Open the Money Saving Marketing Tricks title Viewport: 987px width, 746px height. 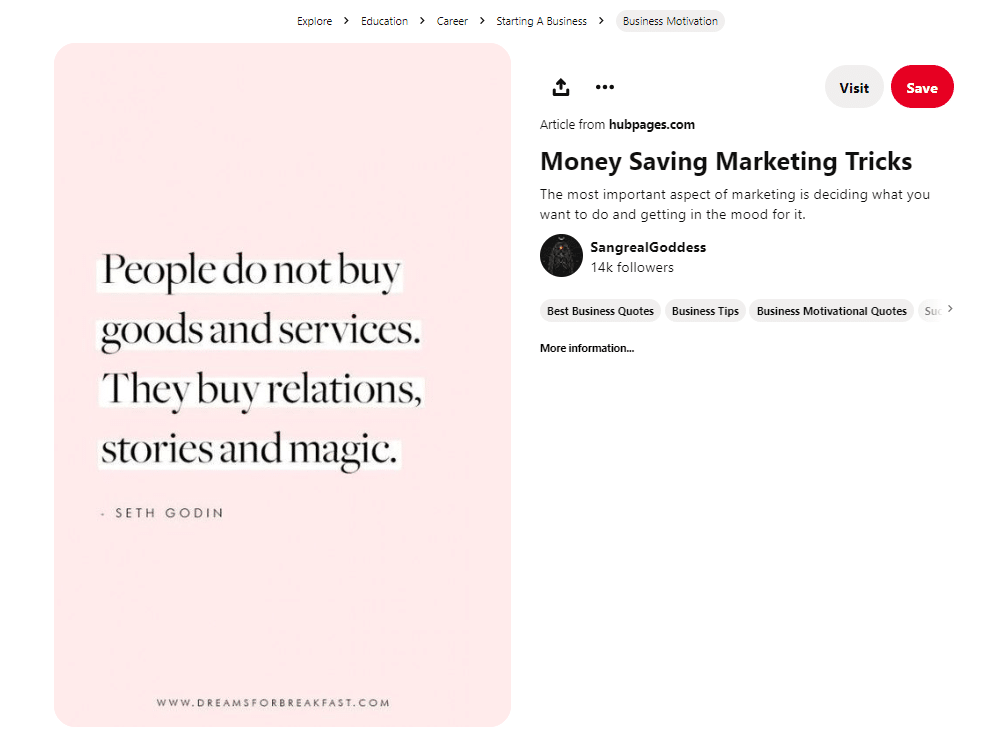tap(726, 161)
